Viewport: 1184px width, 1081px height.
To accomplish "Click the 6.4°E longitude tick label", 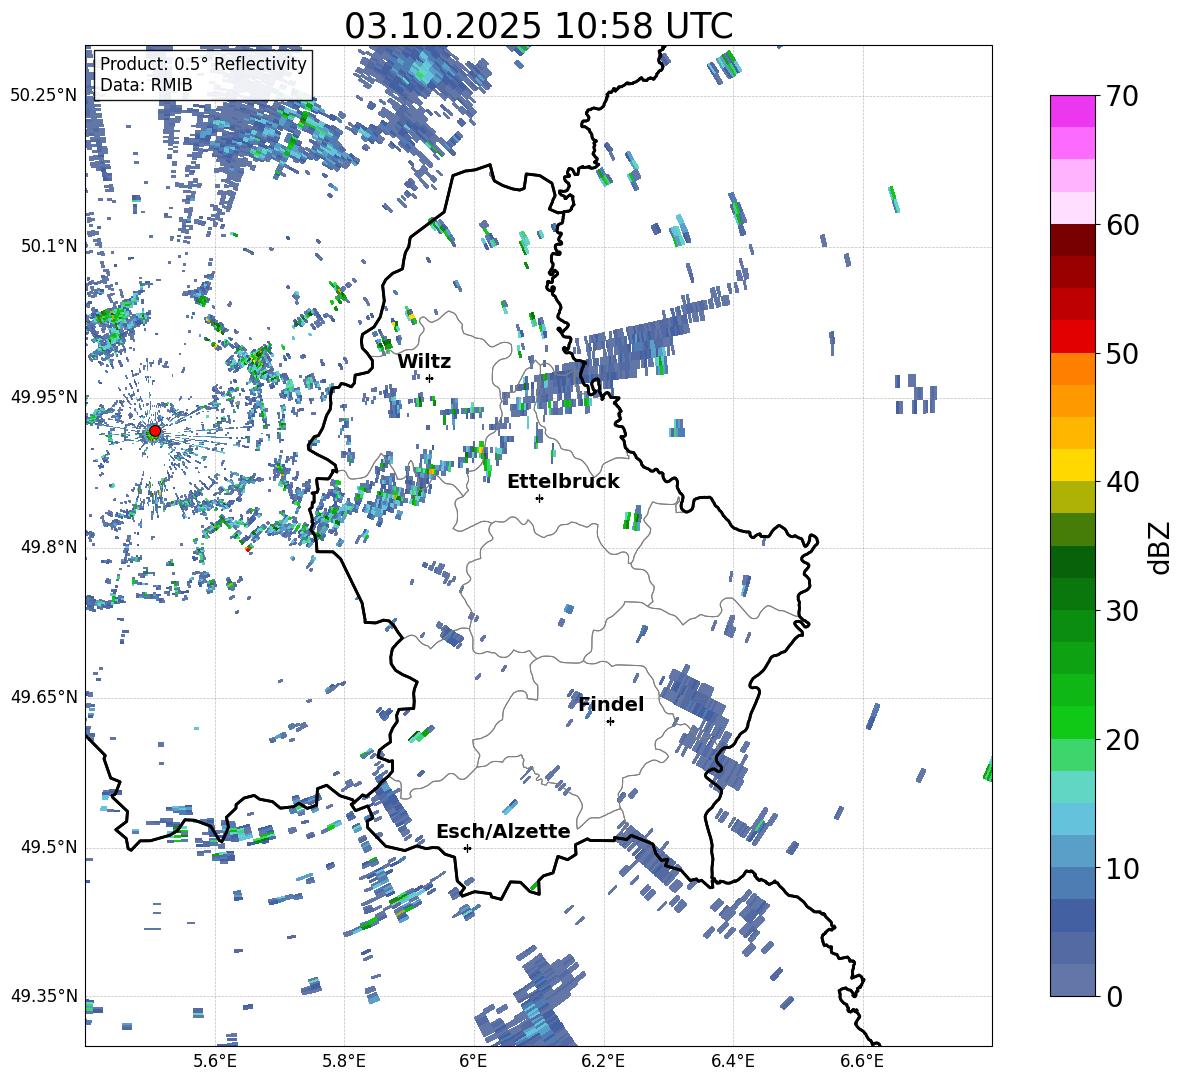I will pos(732,1061).
